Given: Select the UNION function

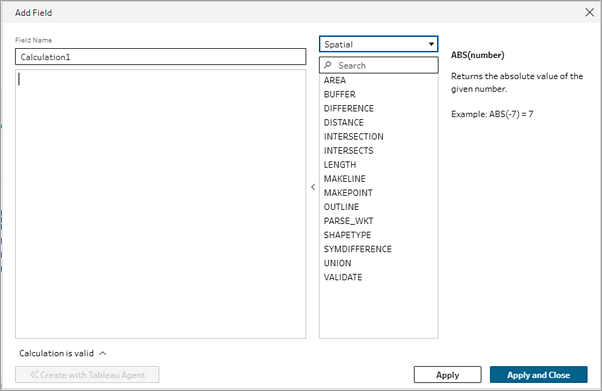Looking at the screenshot, I should pos(337,263).
